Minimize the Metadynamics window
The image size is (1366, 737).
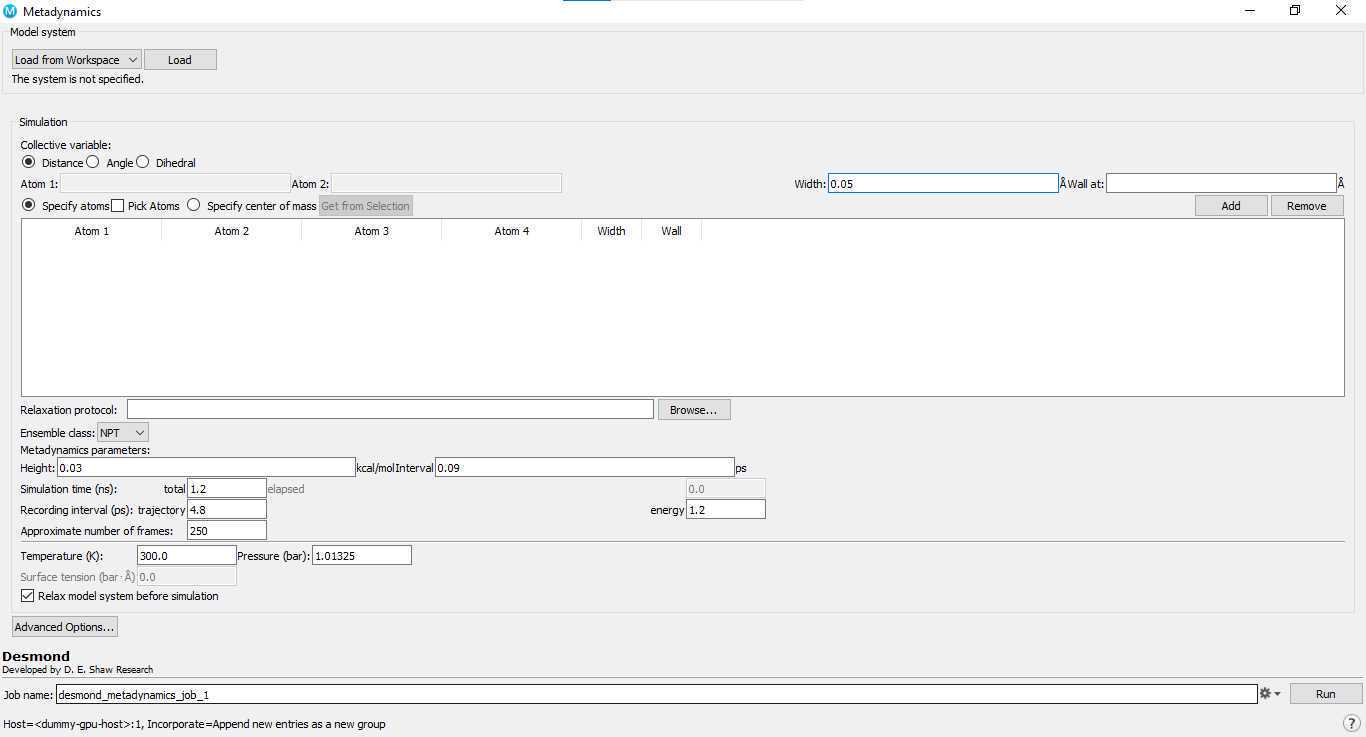1250,11
